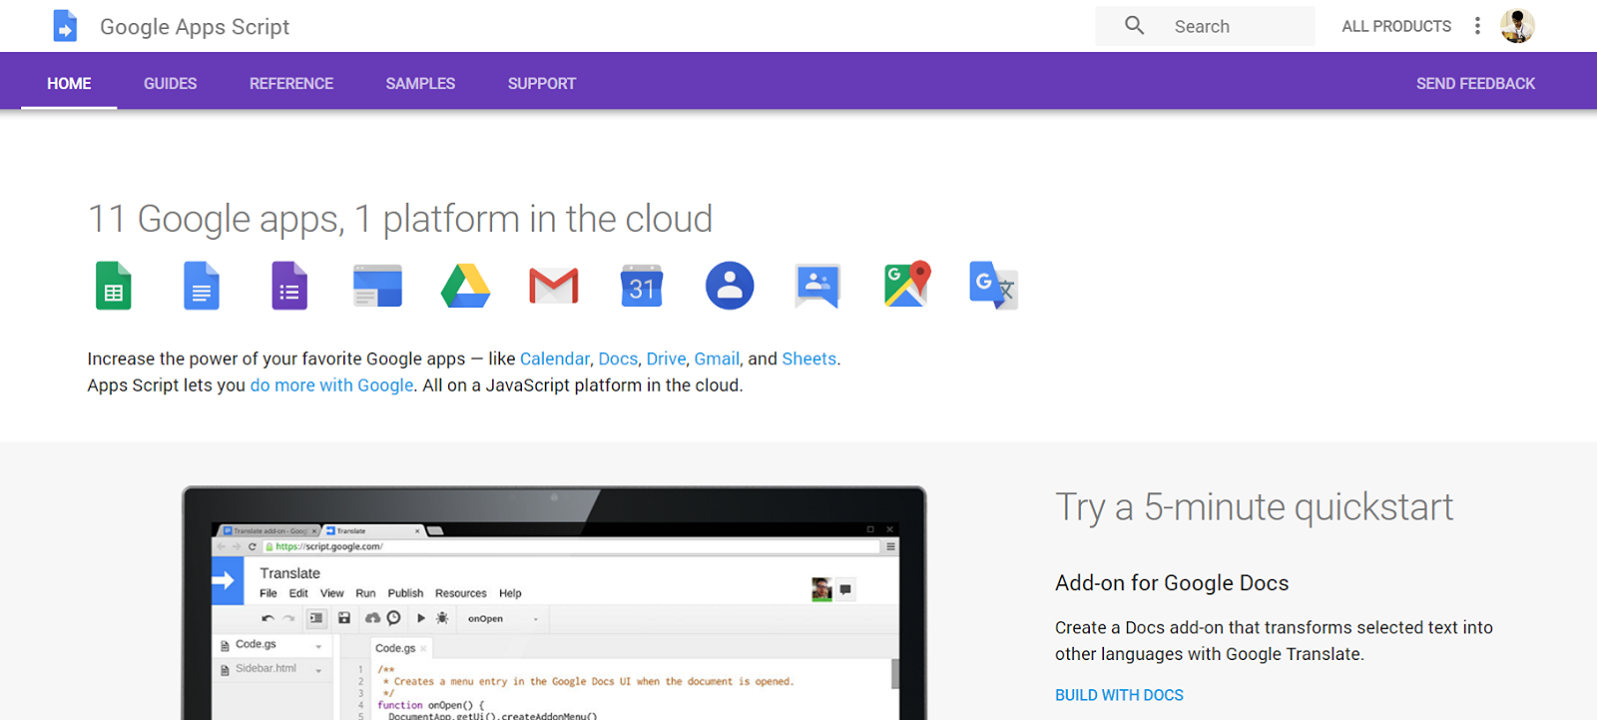This screenshot has width=1597, height=720.
Task: Click the comment bubble icon in laptop screenshot
Action: (x=845, y=590)
